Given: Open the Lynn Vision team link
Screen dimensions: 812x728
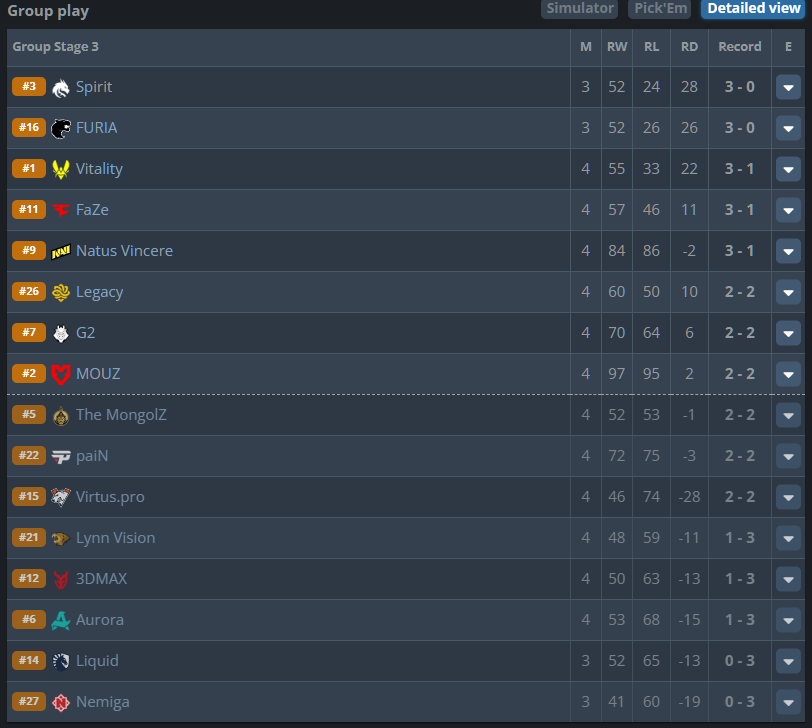Looking at the screenshot, I should point(115,538).
